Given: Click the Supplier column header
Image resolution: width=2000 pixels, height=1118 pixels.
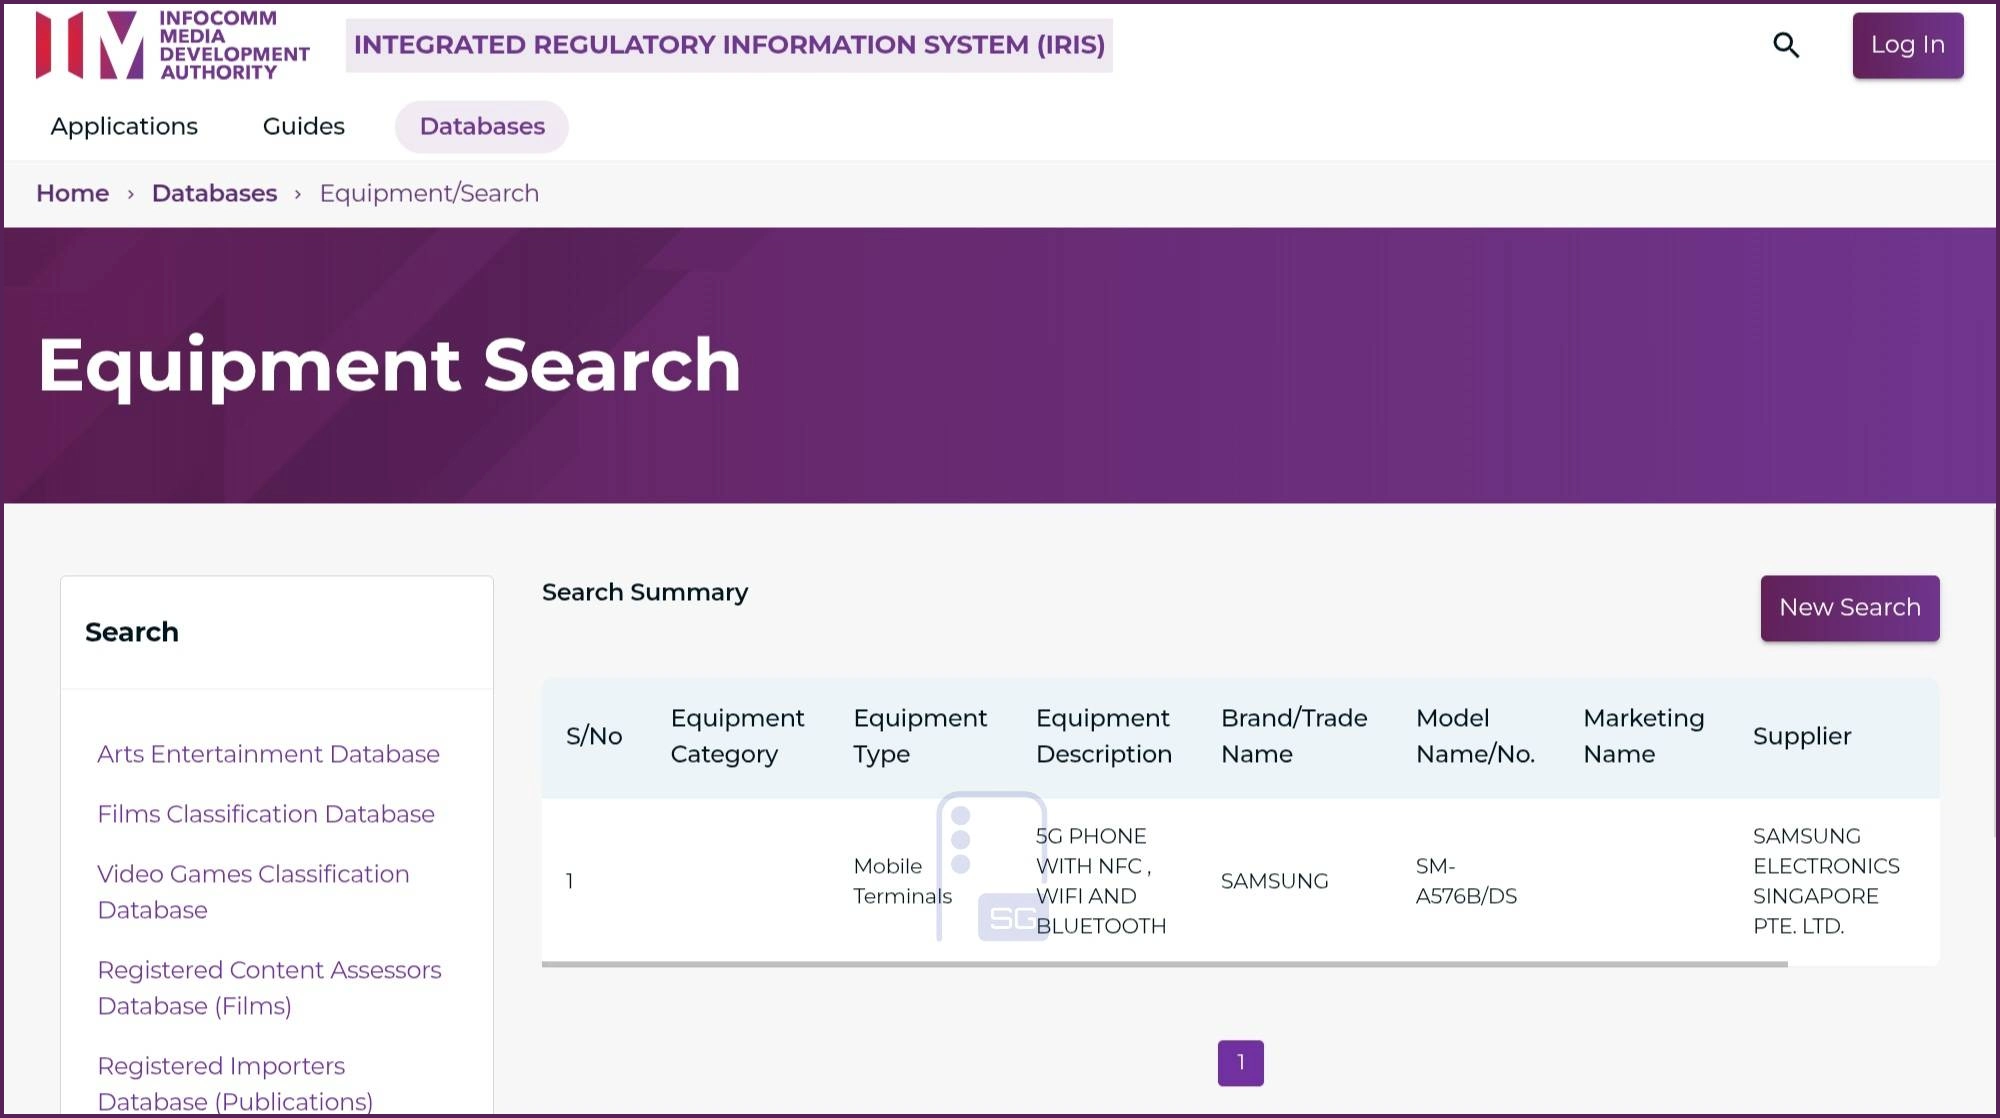Looking at the screenshot, I should 1801,736.
